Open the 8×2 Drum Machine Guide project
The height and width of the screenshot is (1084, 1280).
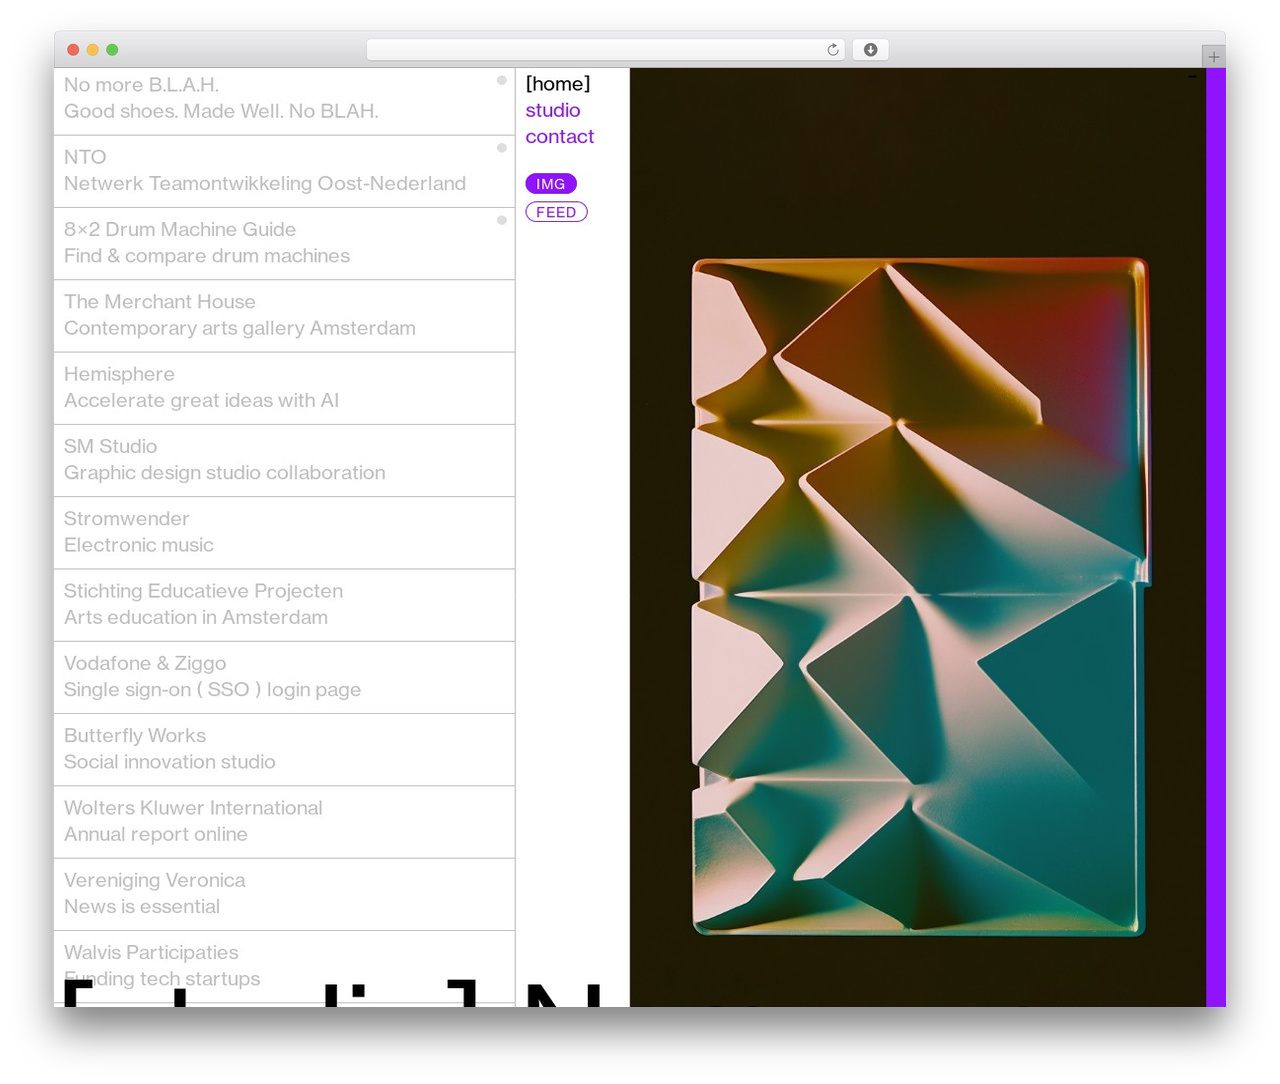pos(284,244)
